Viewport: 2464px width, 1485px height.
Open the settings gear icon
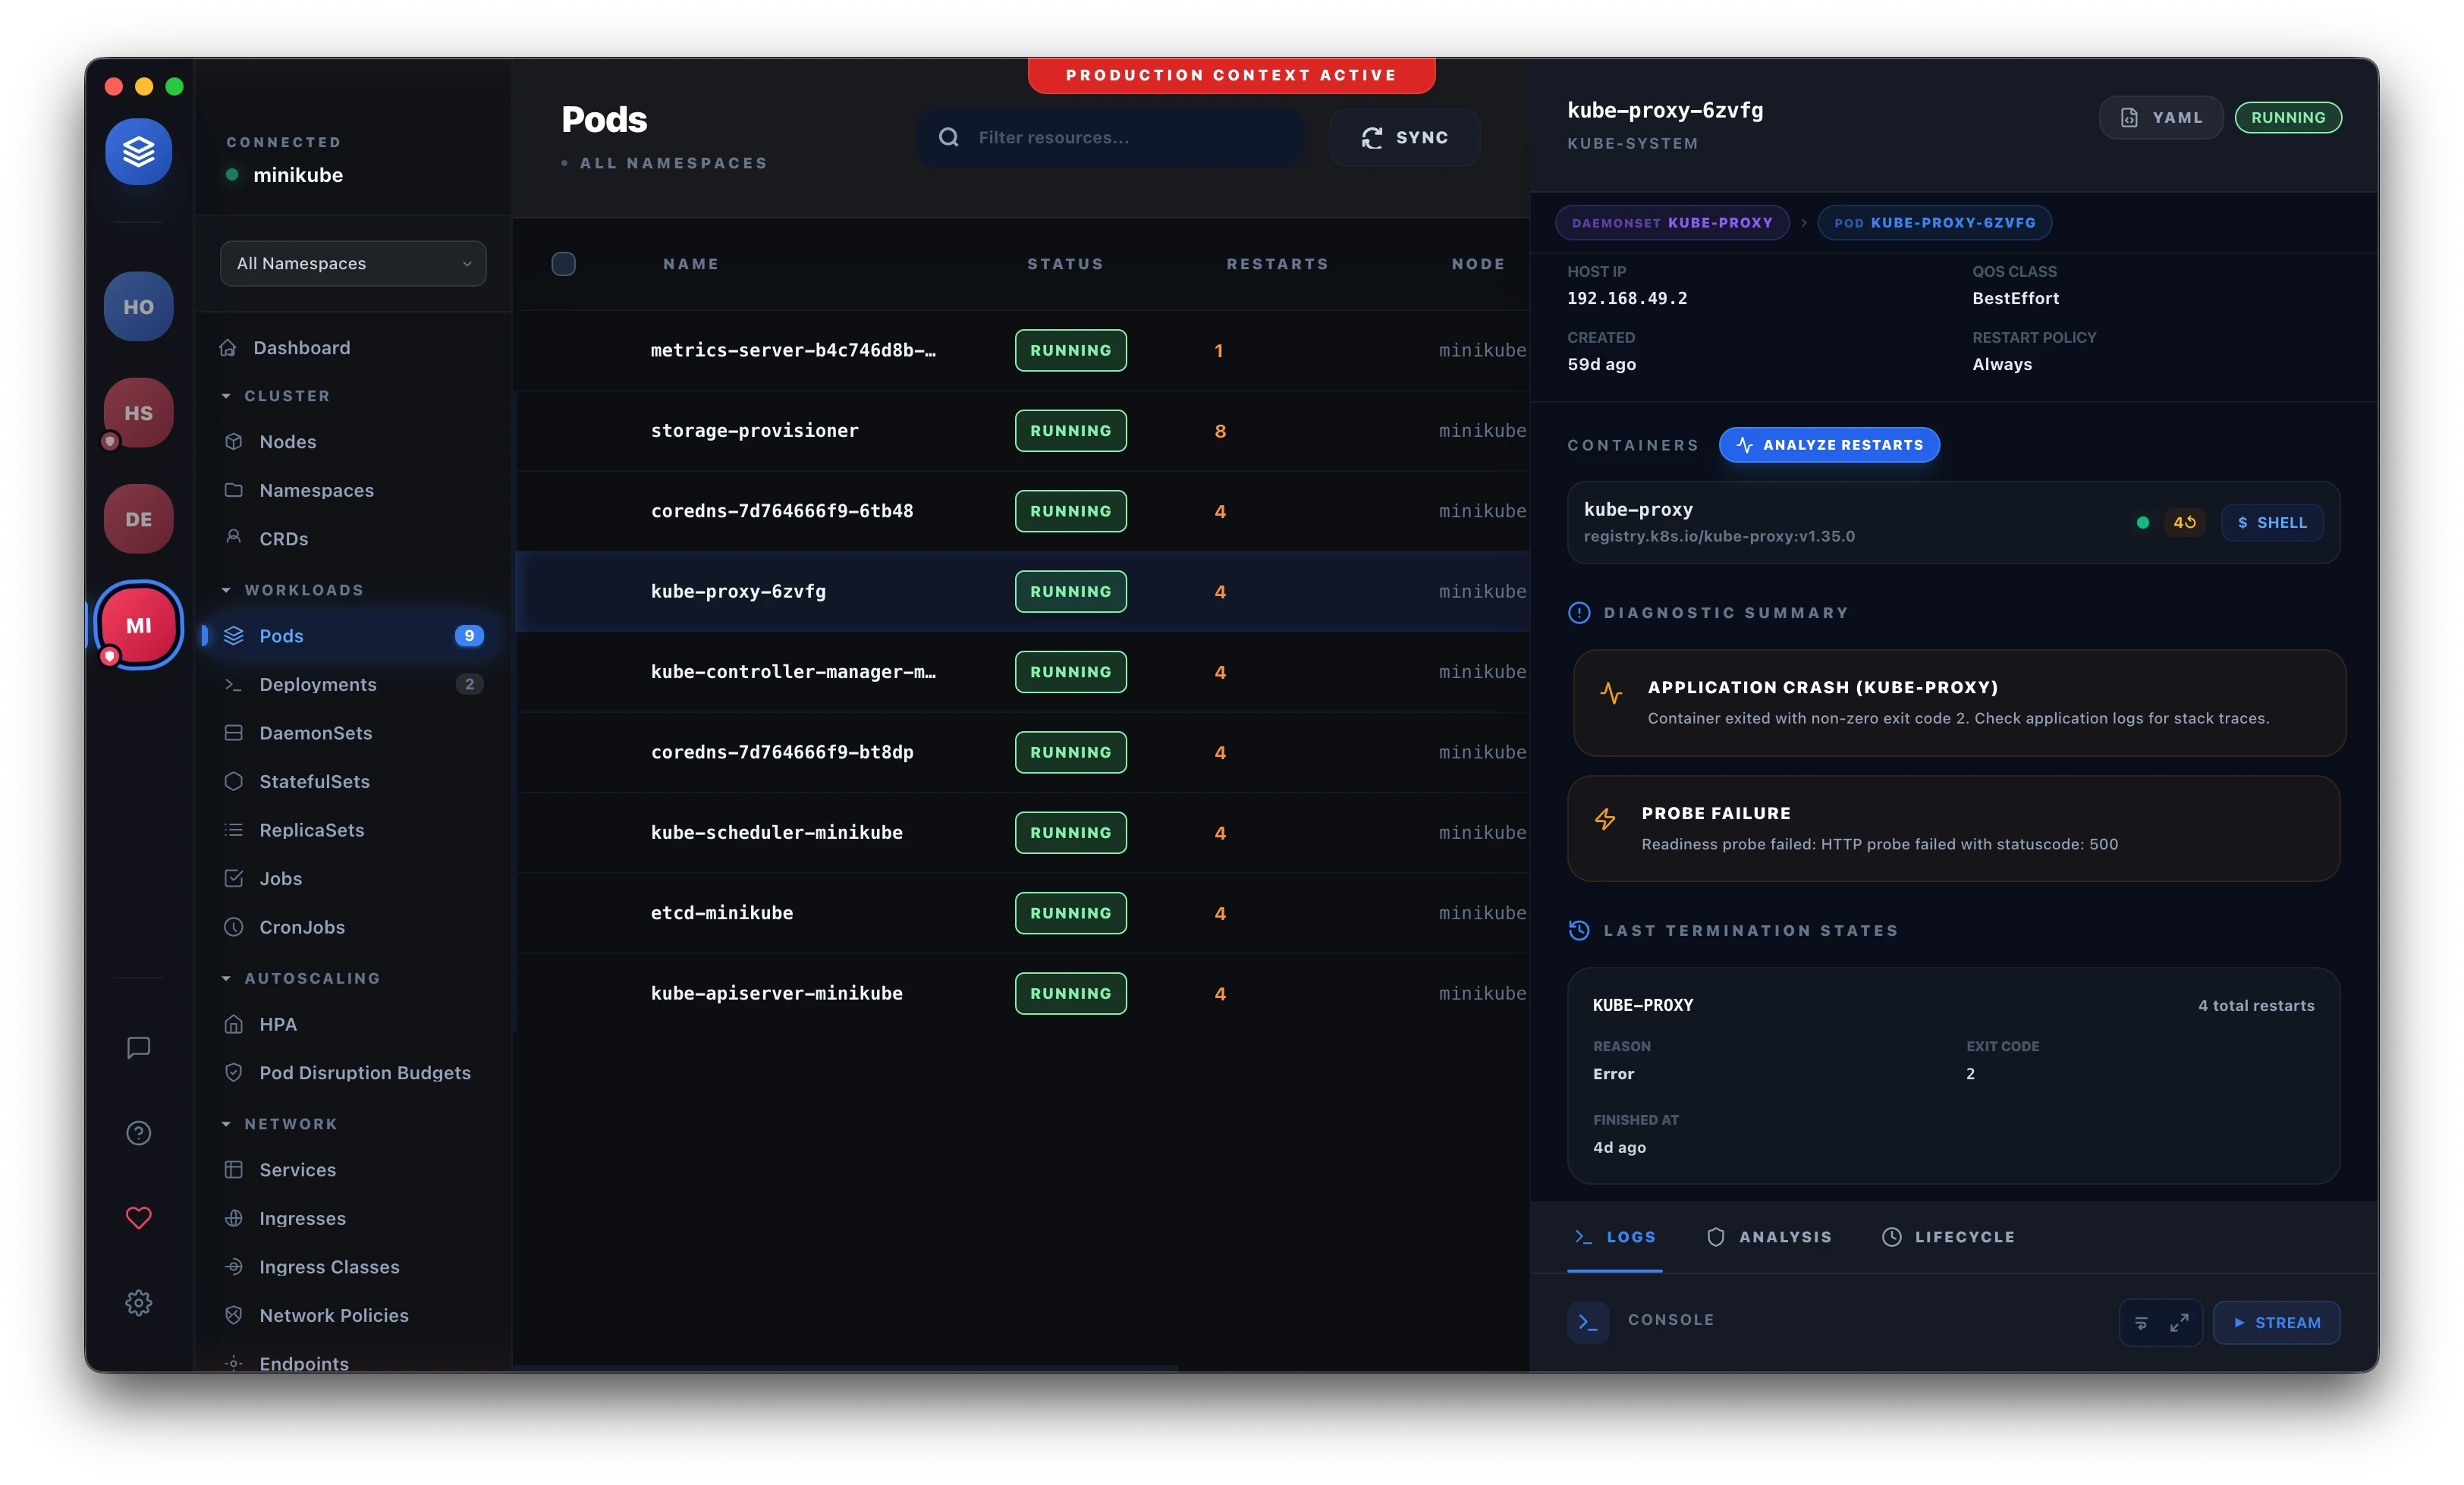click(x=138, y=1303)
